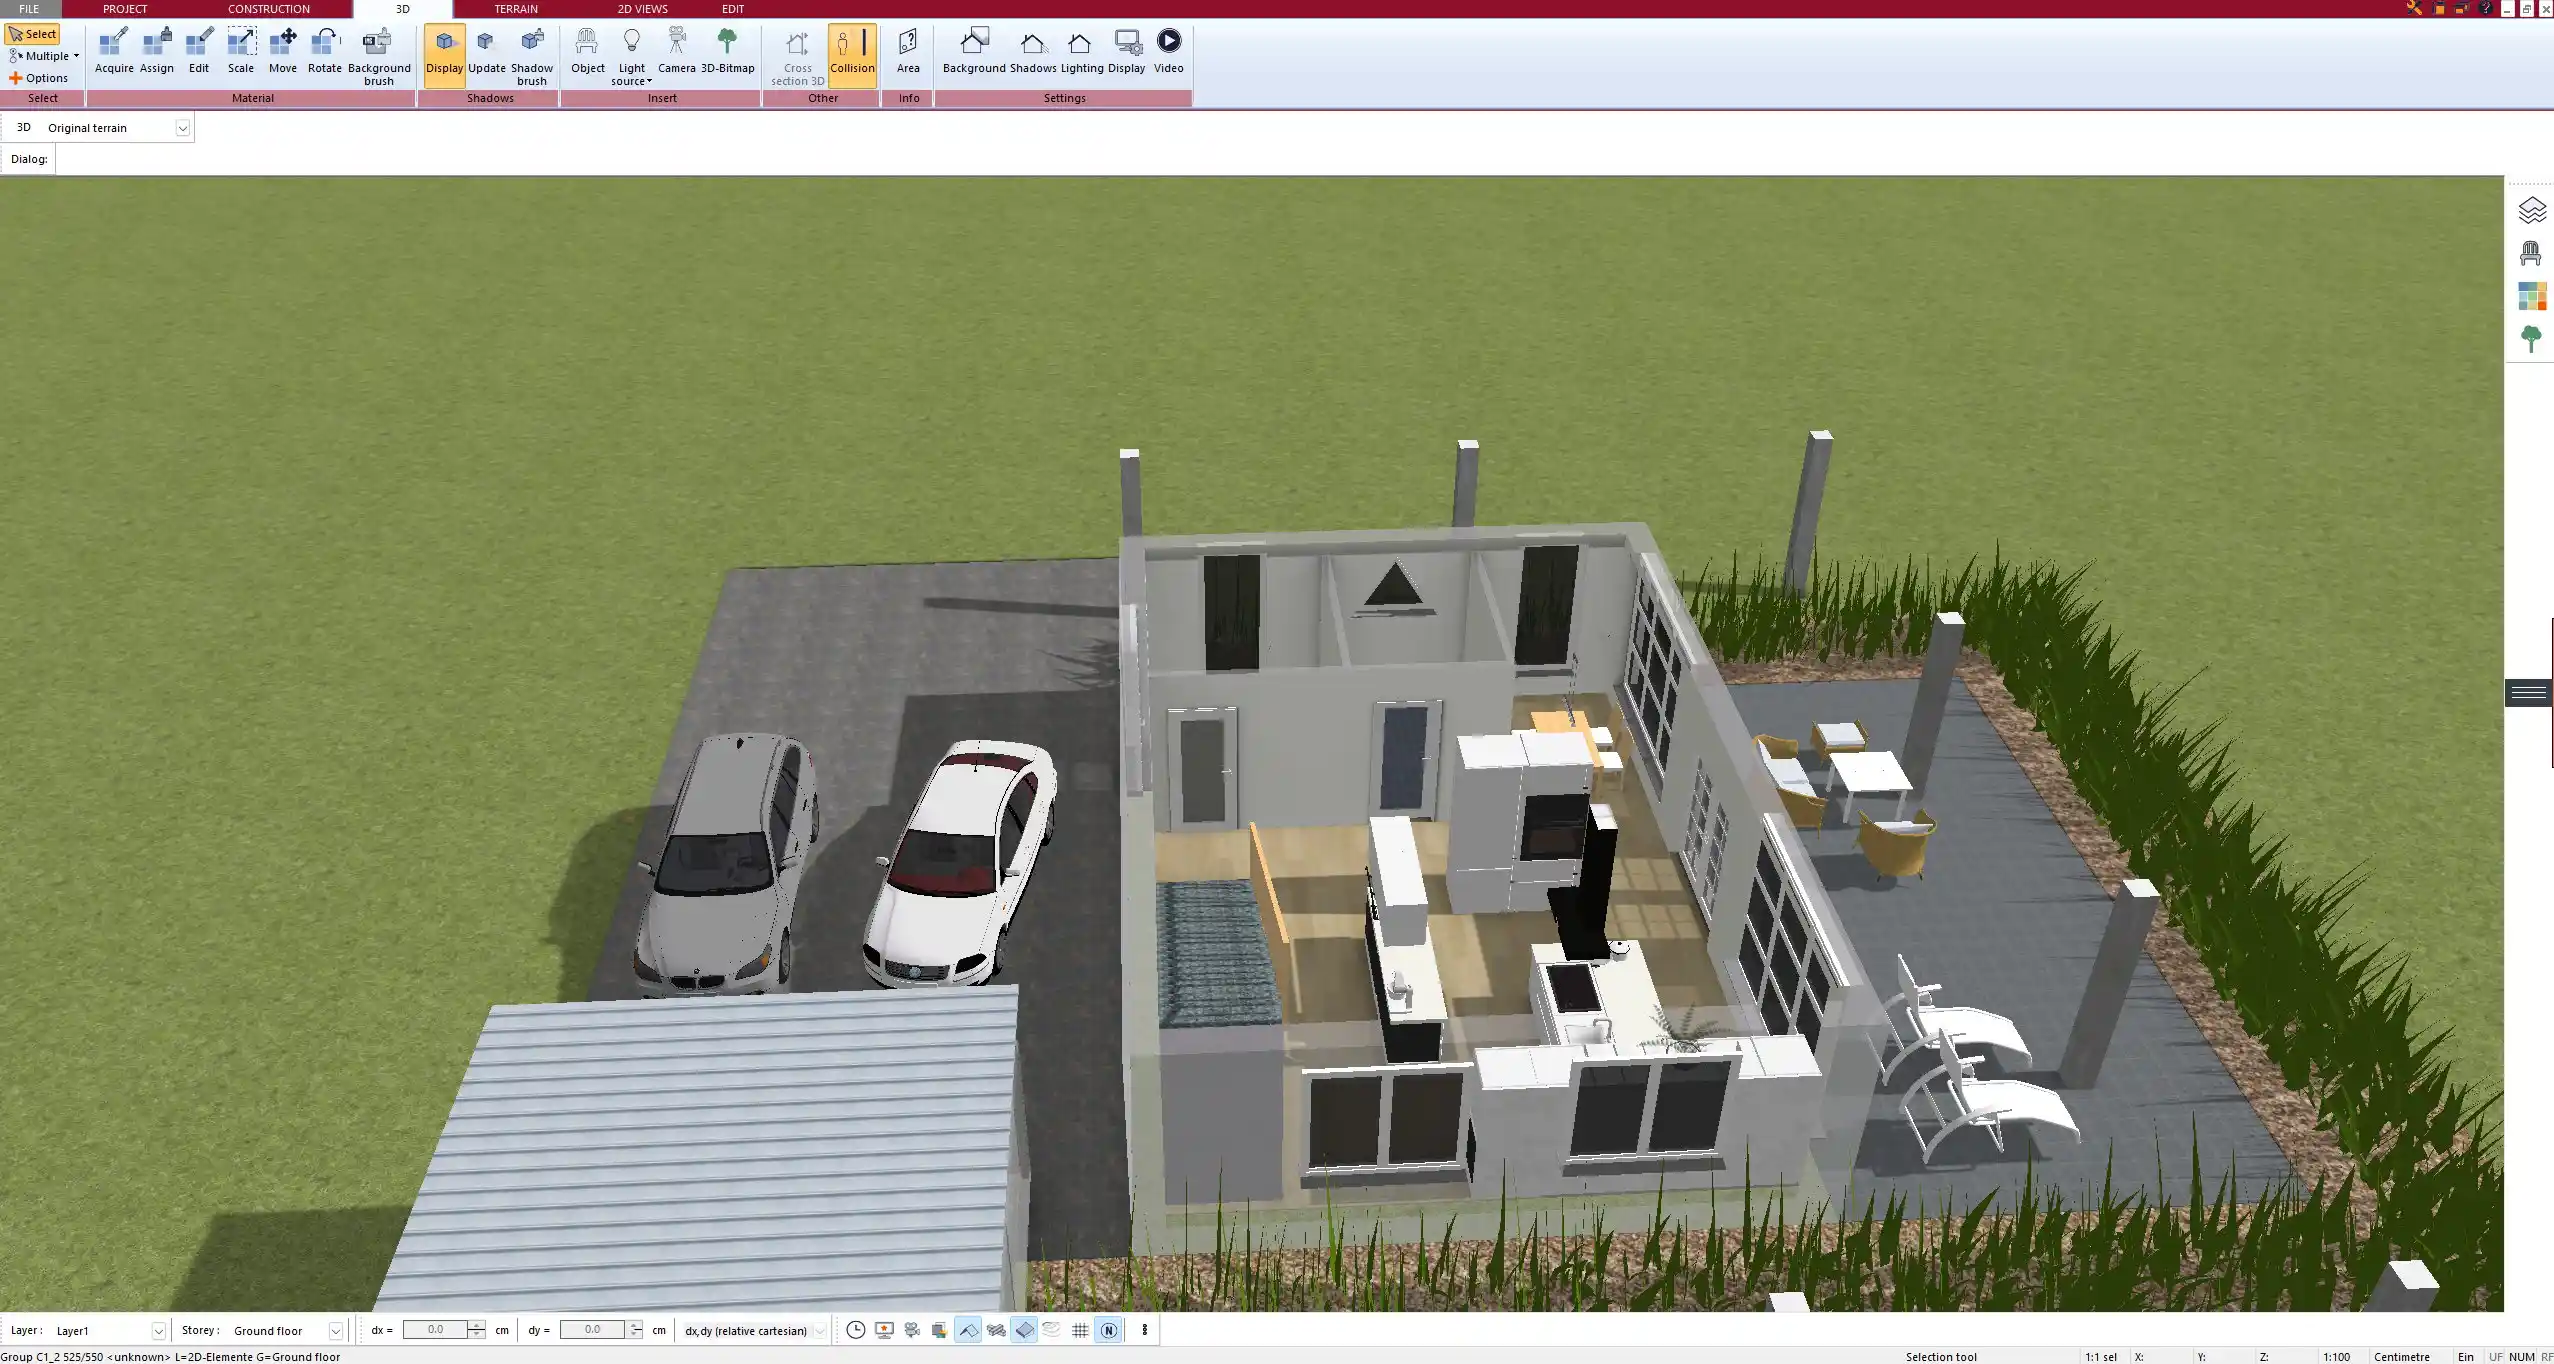This screenshot has width=2554, height=1364.
Task: Use the Rotate material tool
Action: pos(325,52)
